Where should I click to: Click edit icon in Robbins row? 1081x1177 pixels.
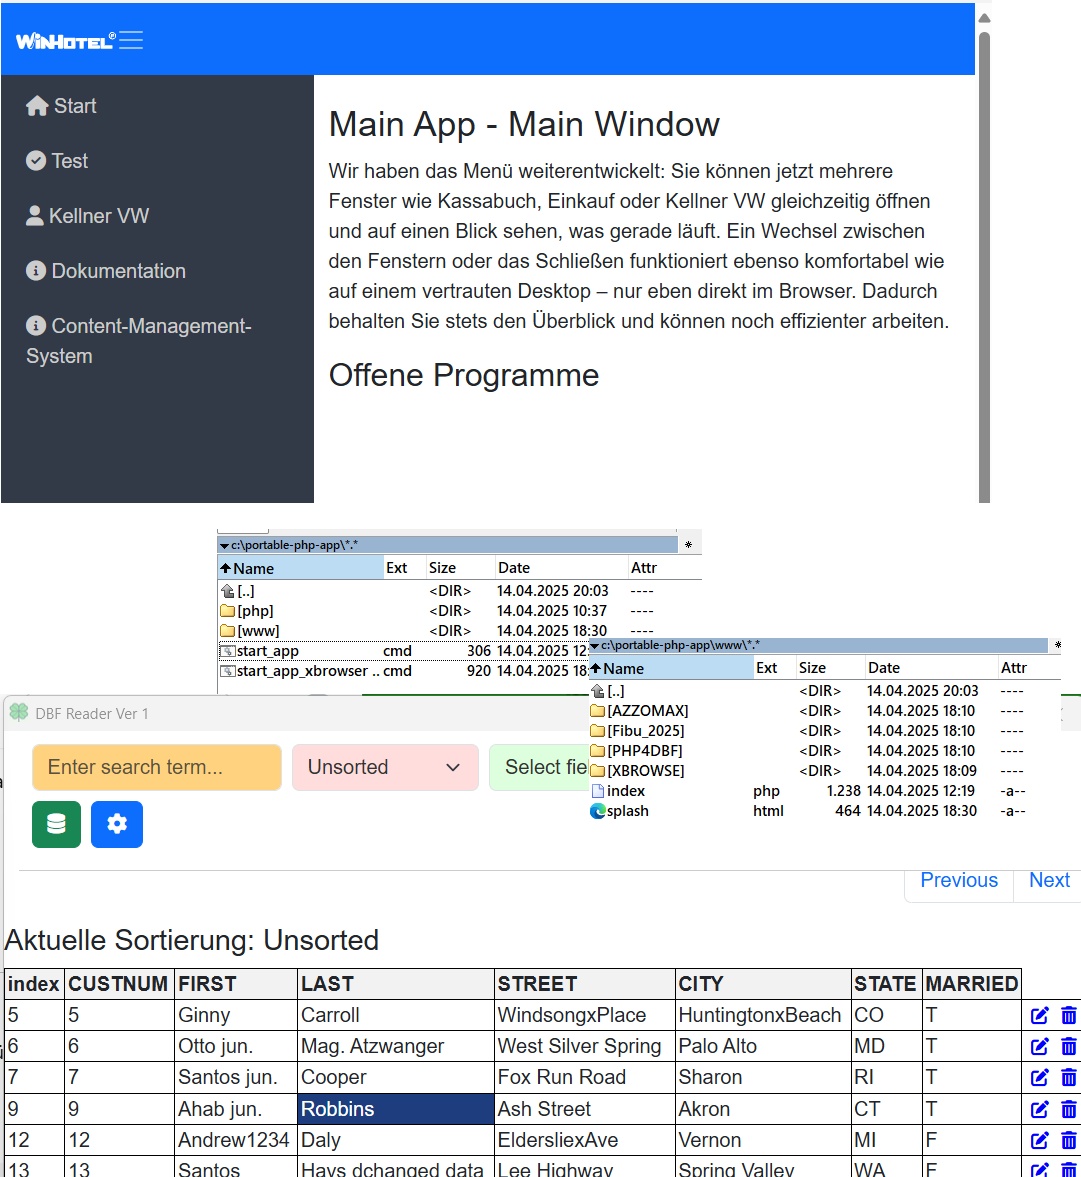pyautogui.click(x=1040, y=1109)
